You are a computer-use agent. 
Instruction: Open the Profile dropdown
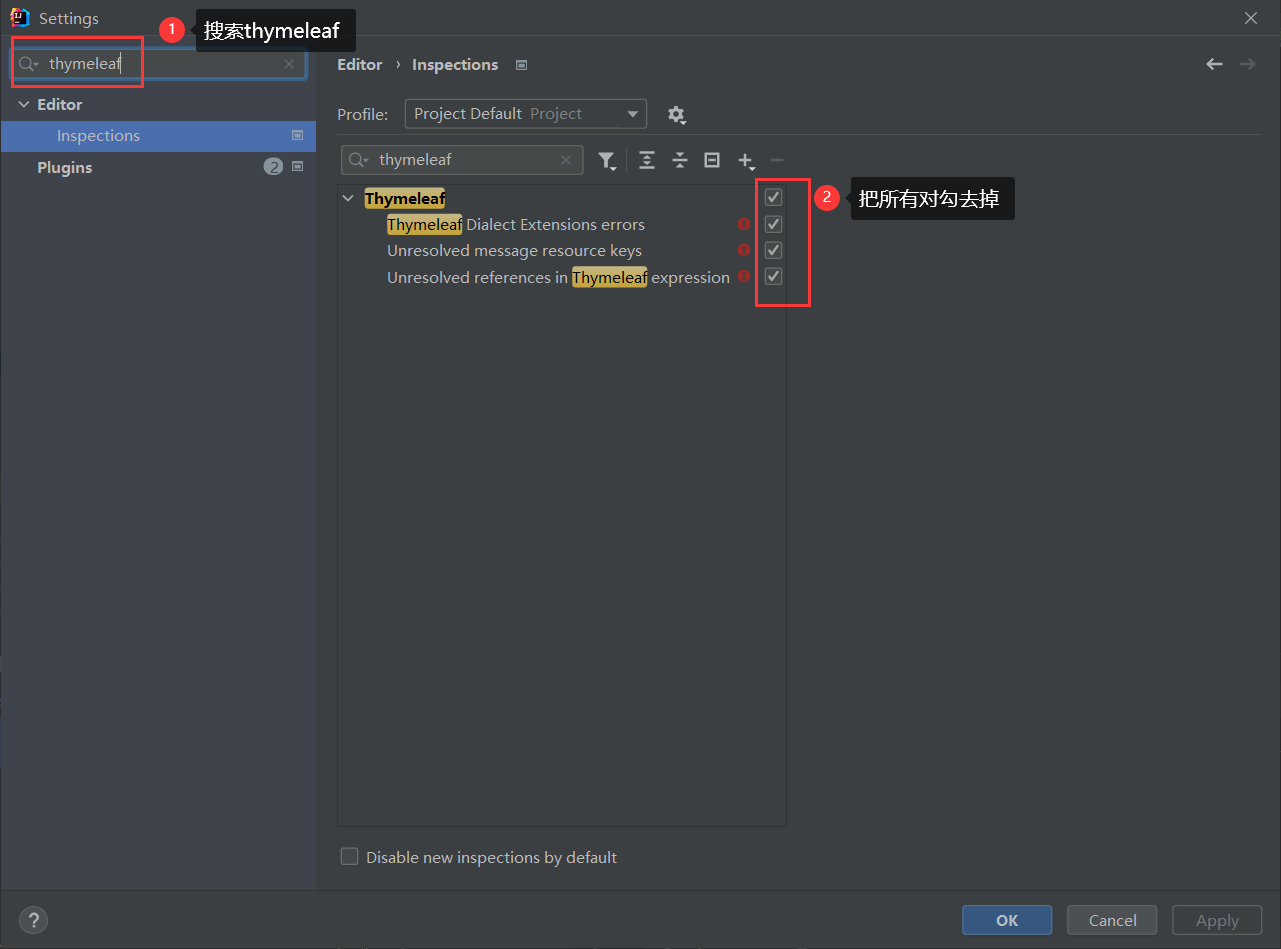click(x=526, y=114)
